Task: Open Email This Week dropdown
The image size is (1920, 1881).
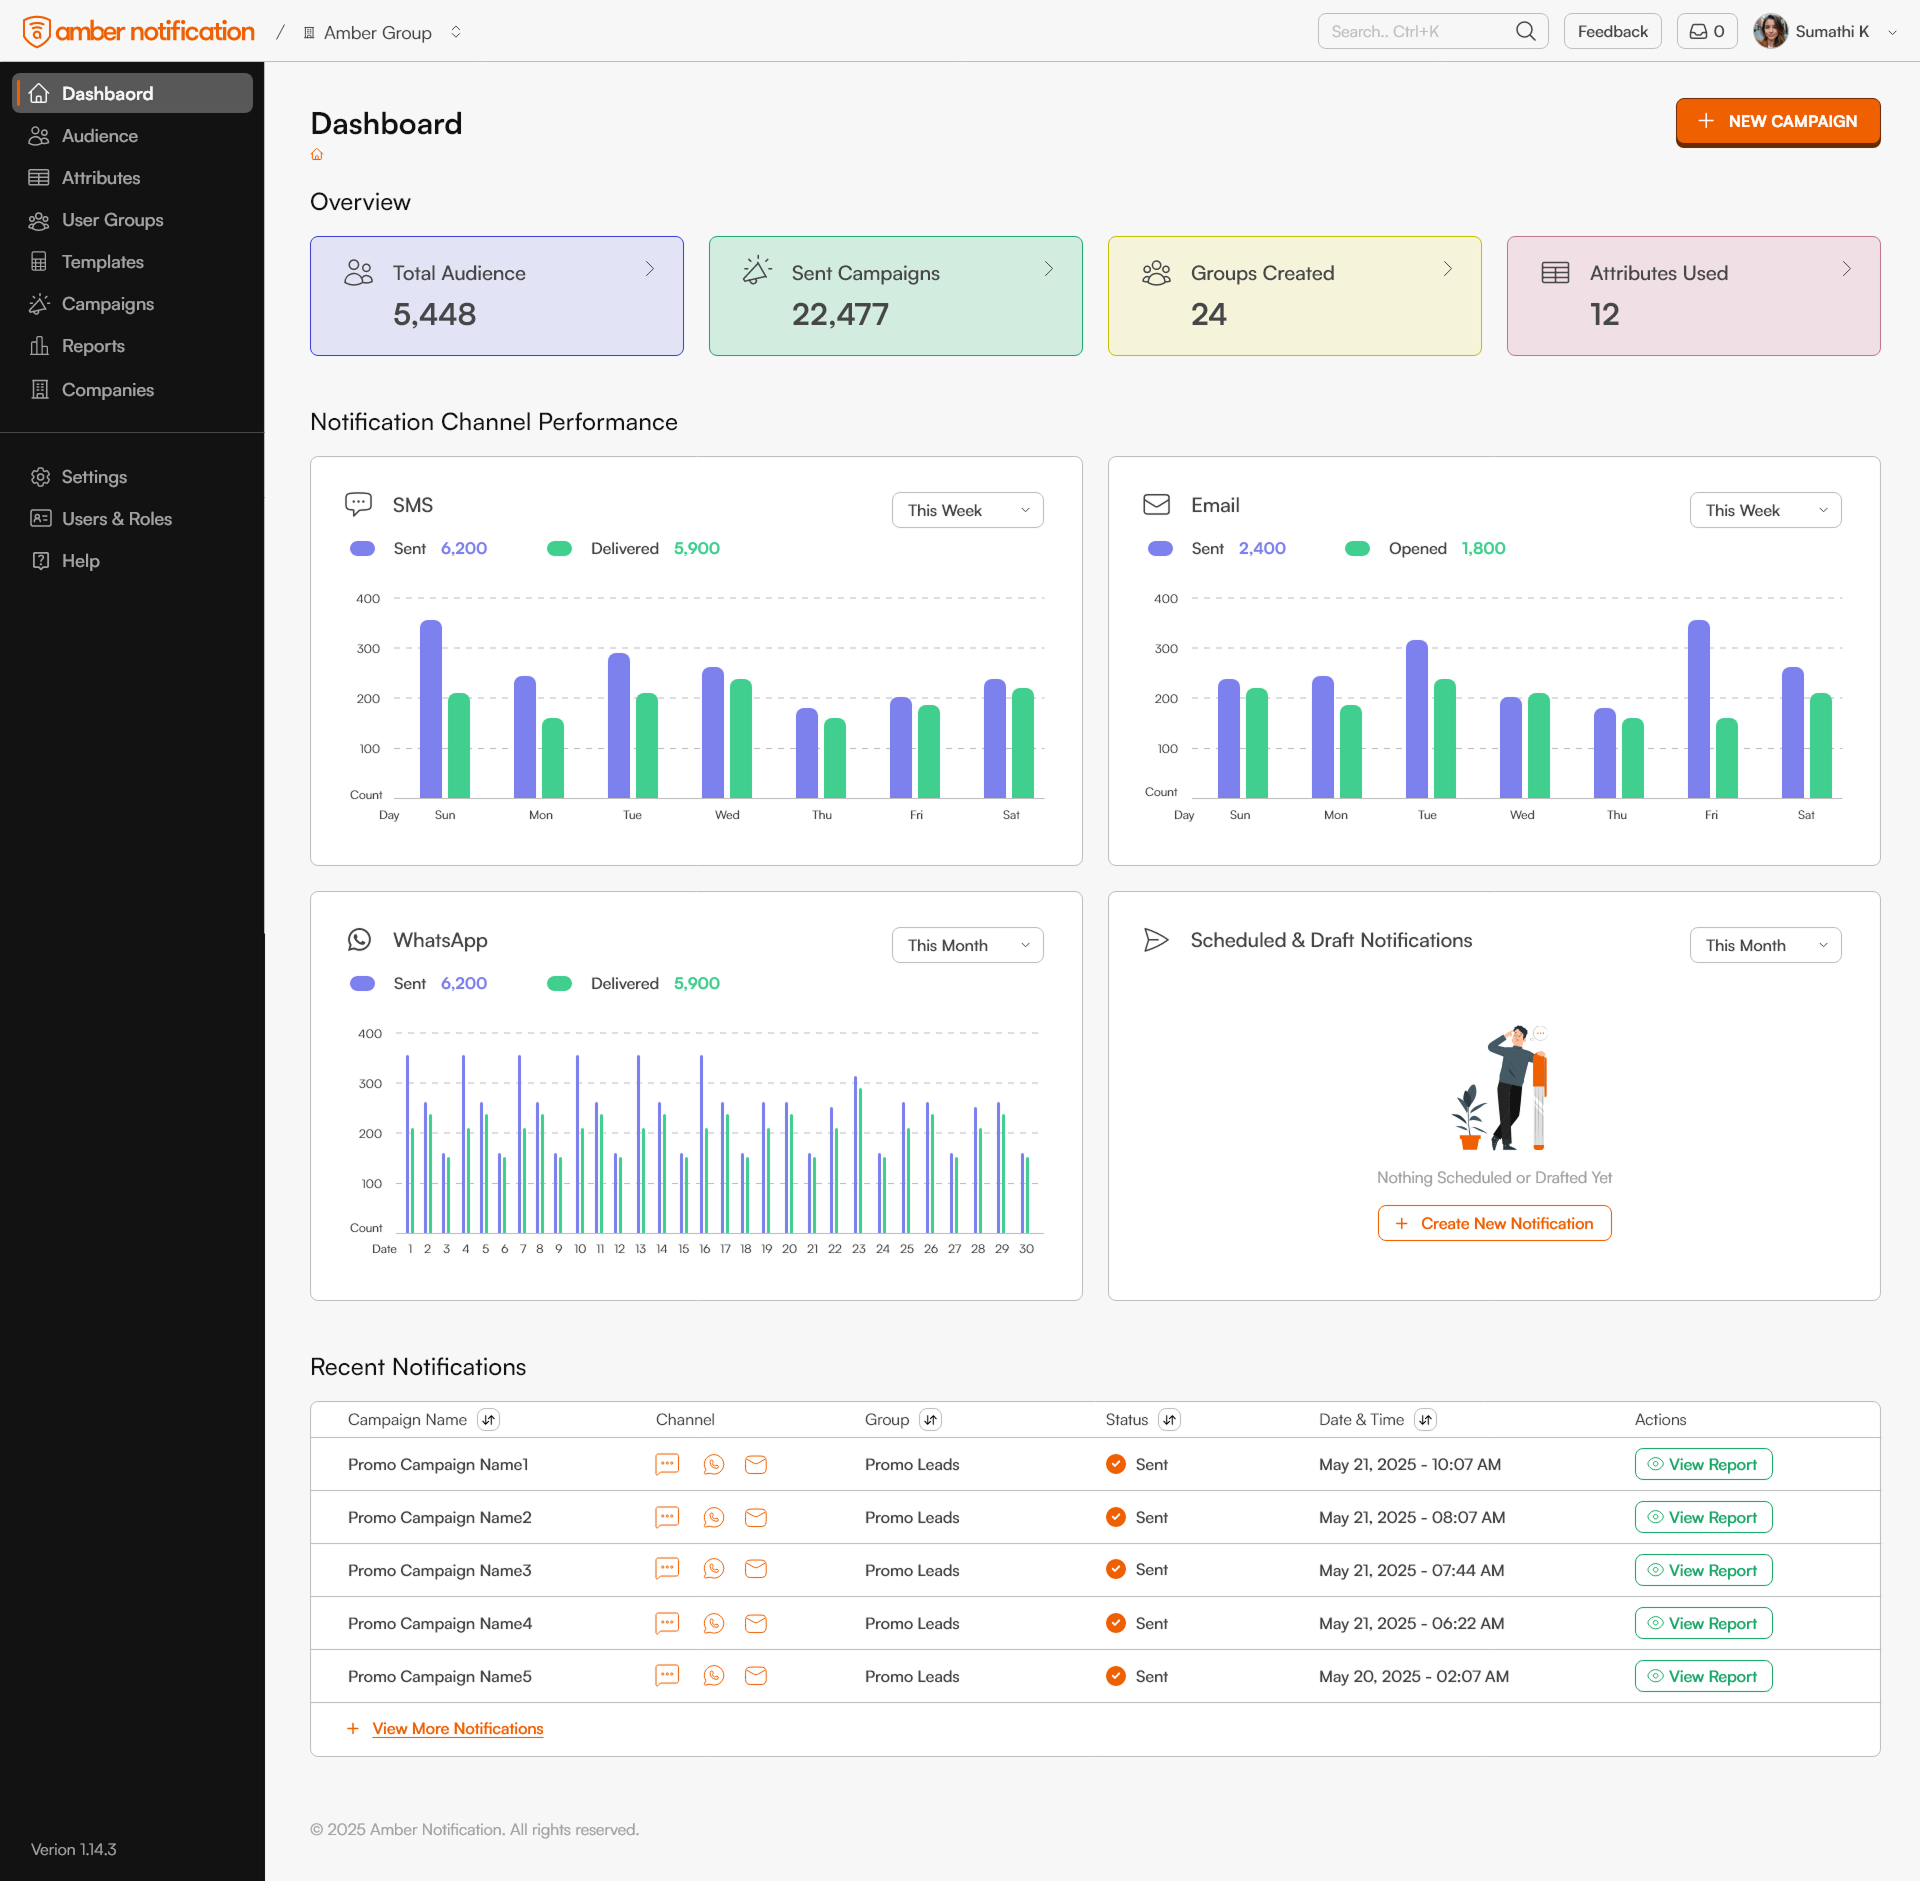Action: click(1765, 510)
